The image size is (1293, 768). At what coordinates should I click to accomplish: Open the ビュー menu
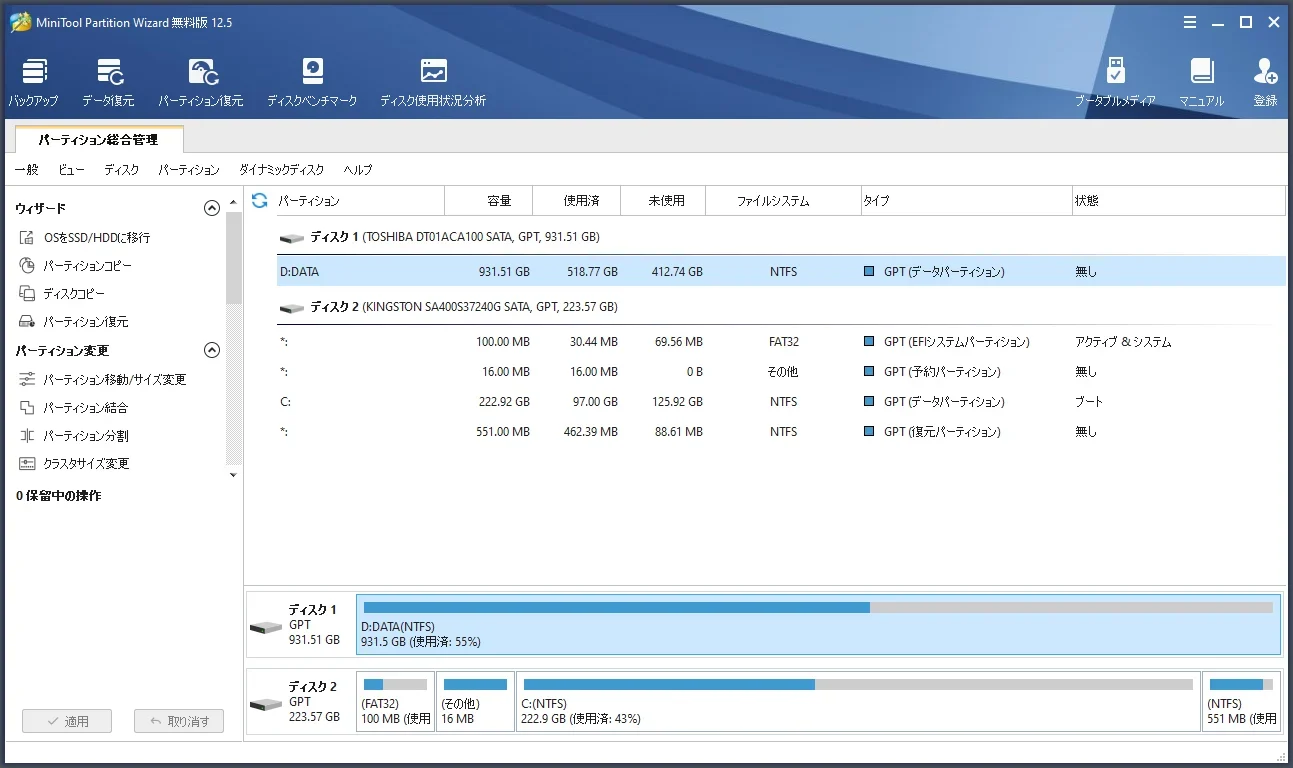(x=71, y=170)
